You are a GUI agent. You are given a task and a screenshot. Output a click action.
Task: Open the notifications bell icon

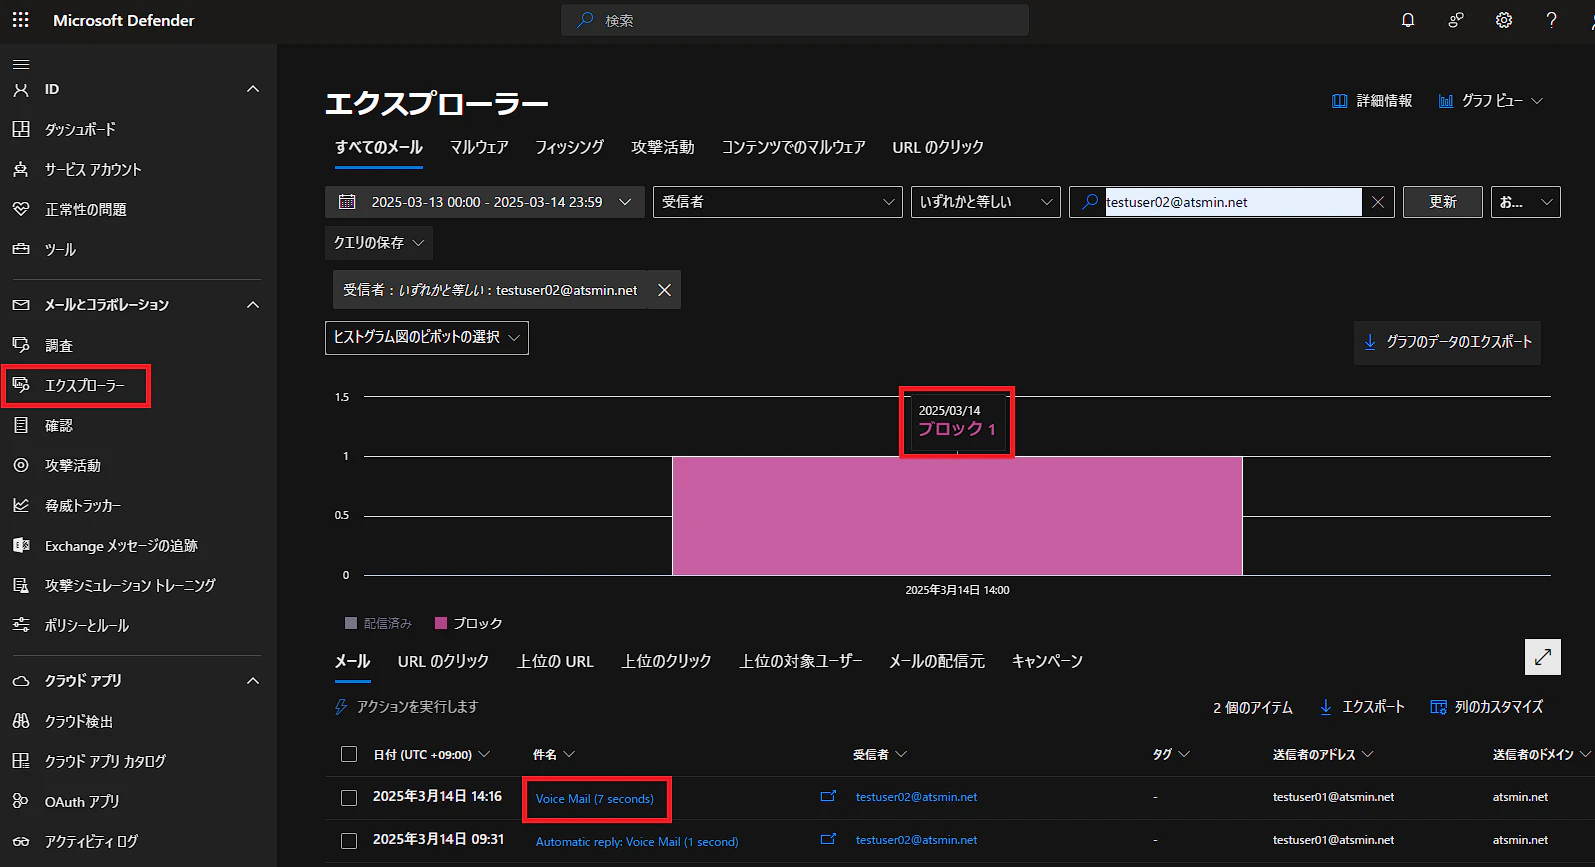pyautogui.click(x=1408, y=20)
